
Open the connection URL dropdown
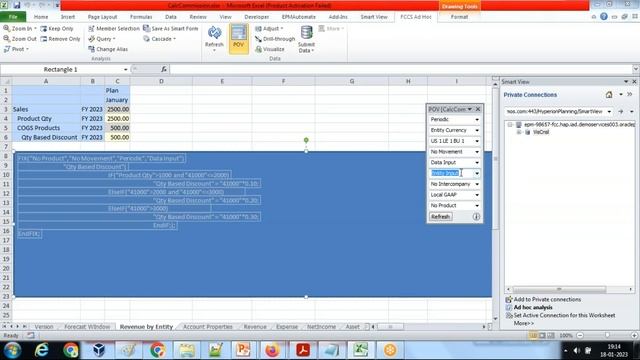tap(609, 111)
